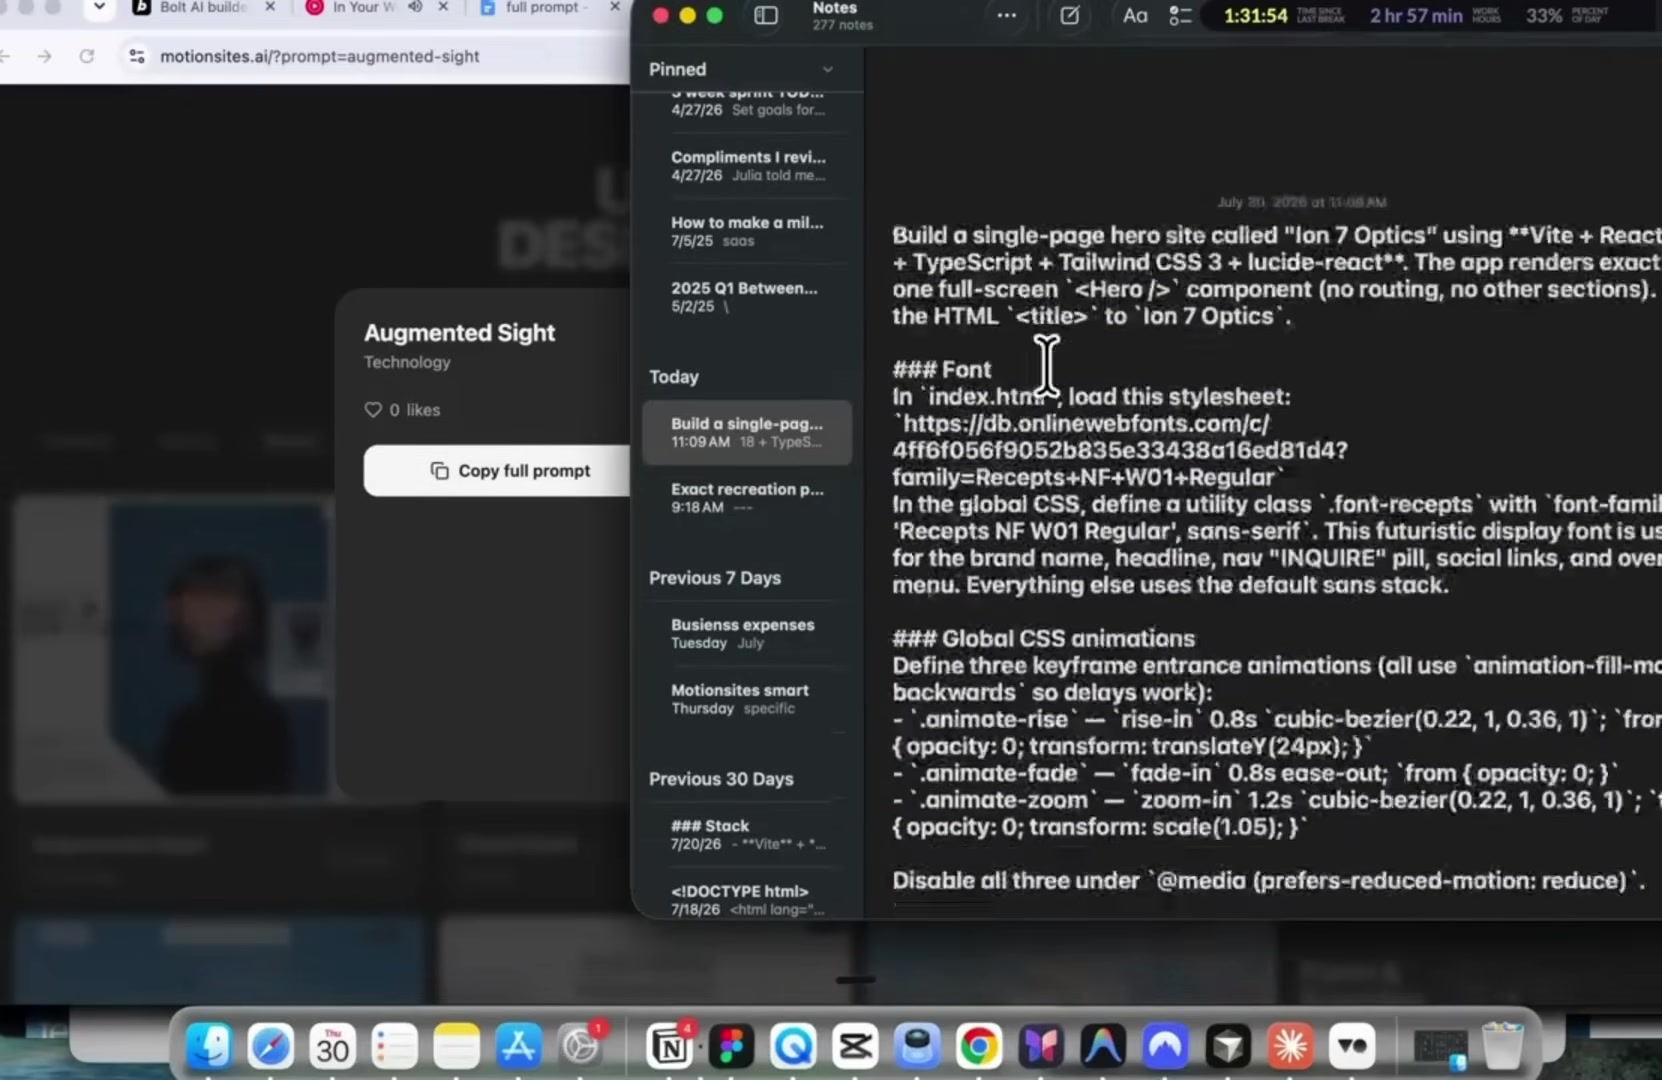Open Reminders from the Dock
This screenshot has width=1662, height=1080.
coord(394,1046)
